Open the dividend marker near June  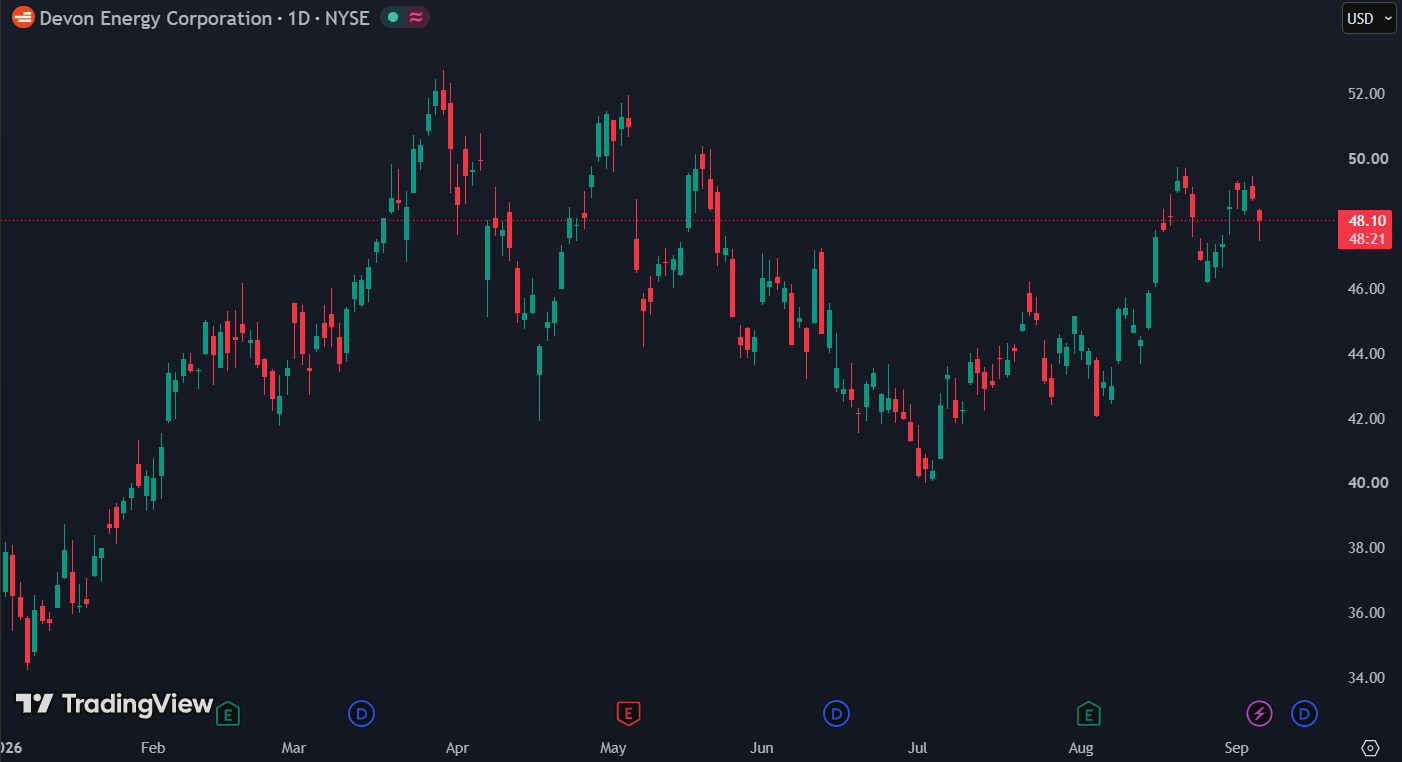click(x=836, y=714)
